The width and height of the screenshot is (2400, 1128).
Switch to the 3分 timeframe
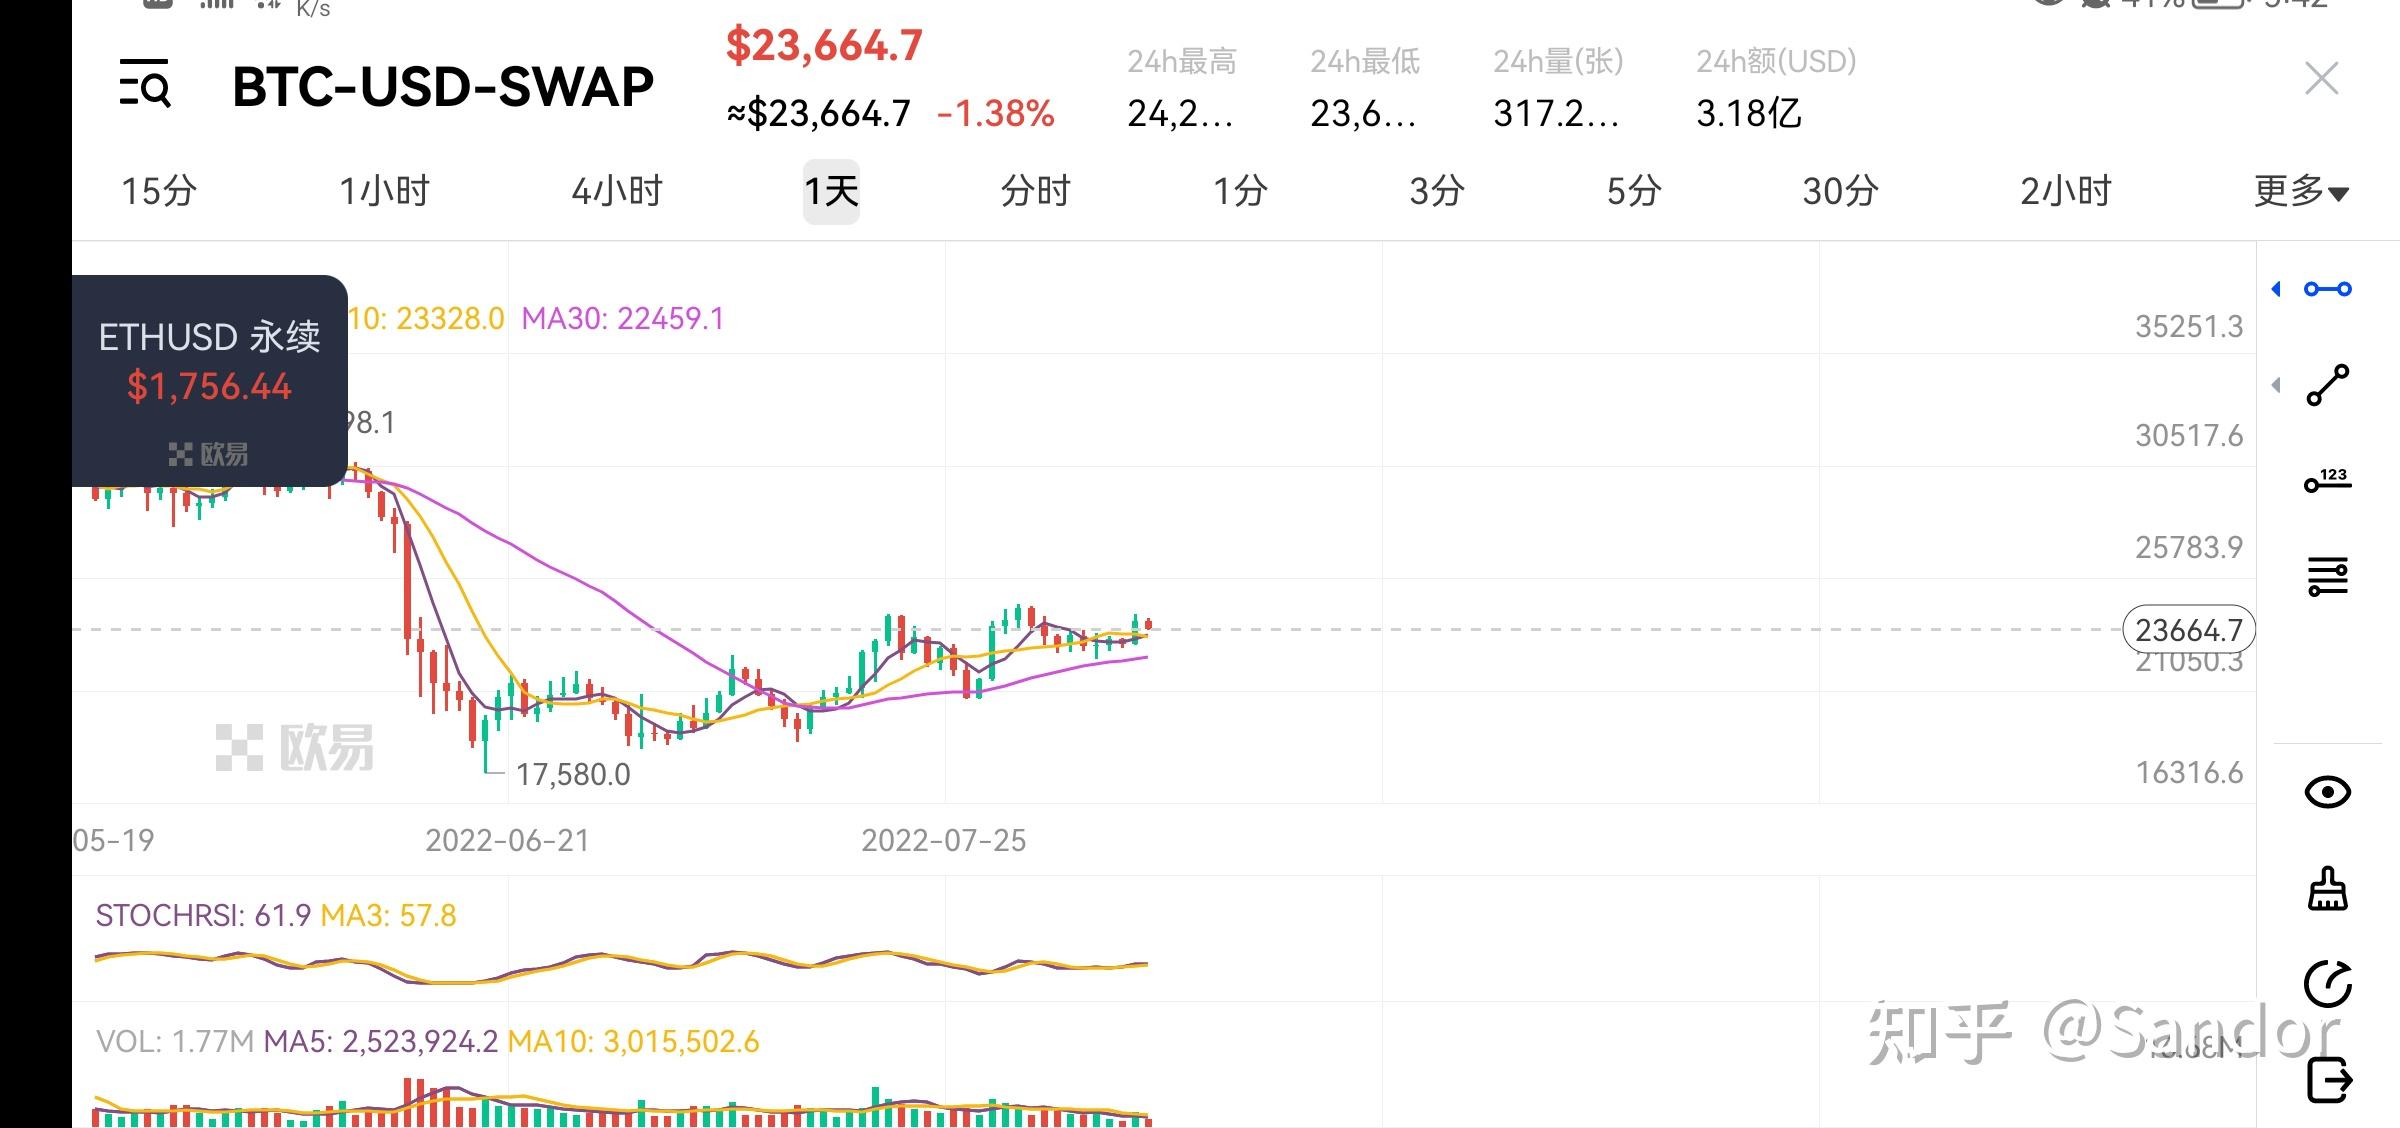(1436, 191)
